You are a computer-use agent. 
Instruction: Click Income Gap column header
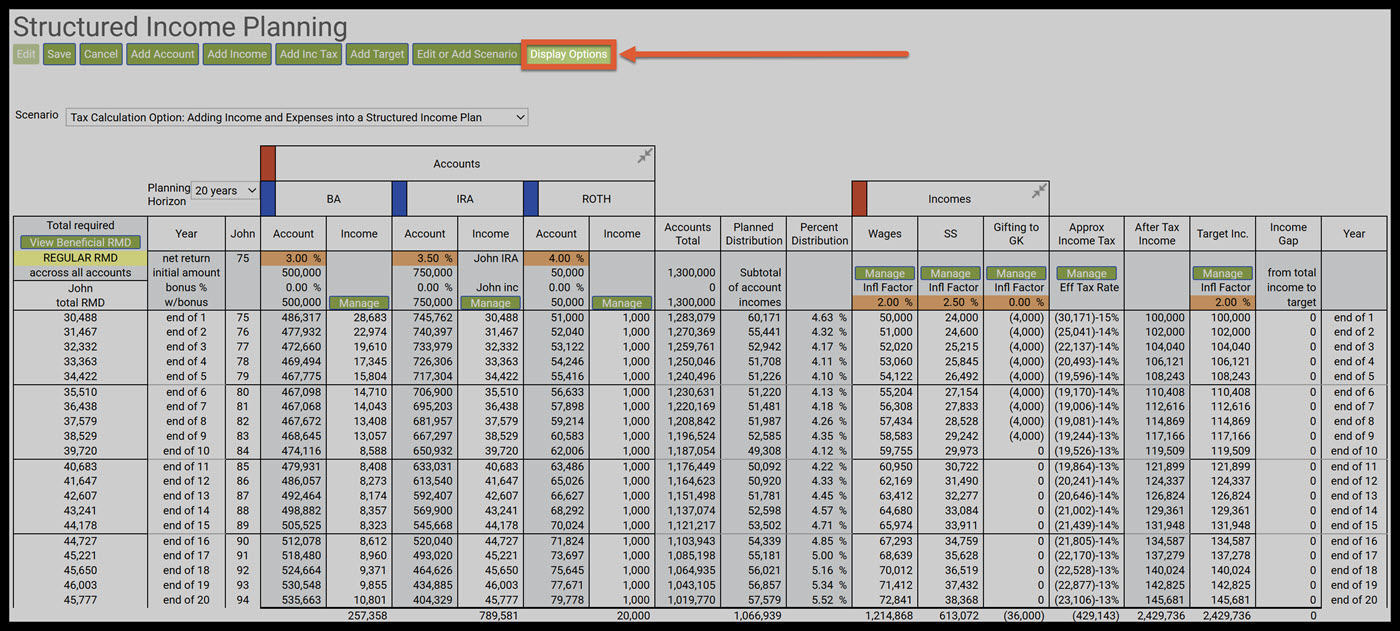click(1288, 234)
